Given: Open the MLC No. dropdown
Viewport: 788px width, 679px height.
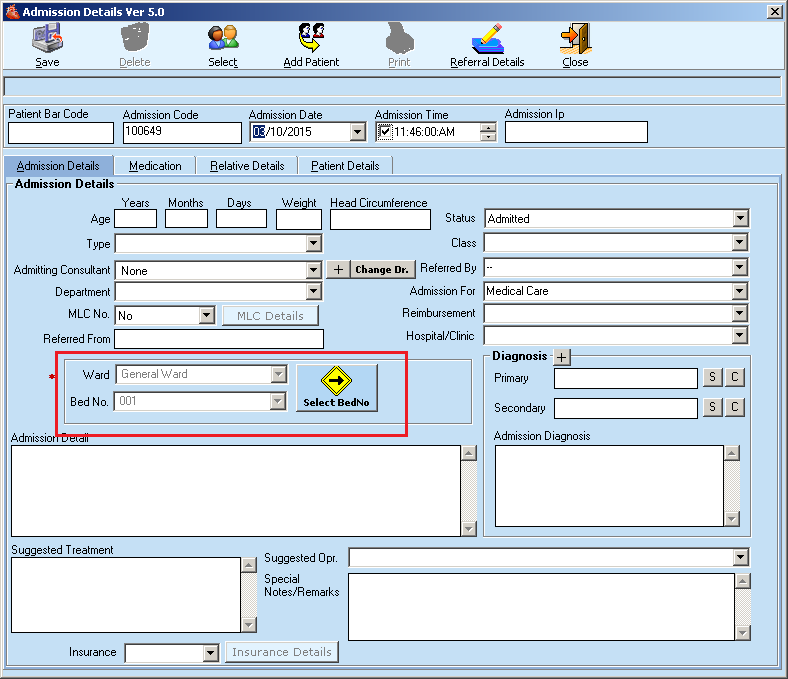Looking at the screenshot, I should pyautogui.click(x=207, y=315).
